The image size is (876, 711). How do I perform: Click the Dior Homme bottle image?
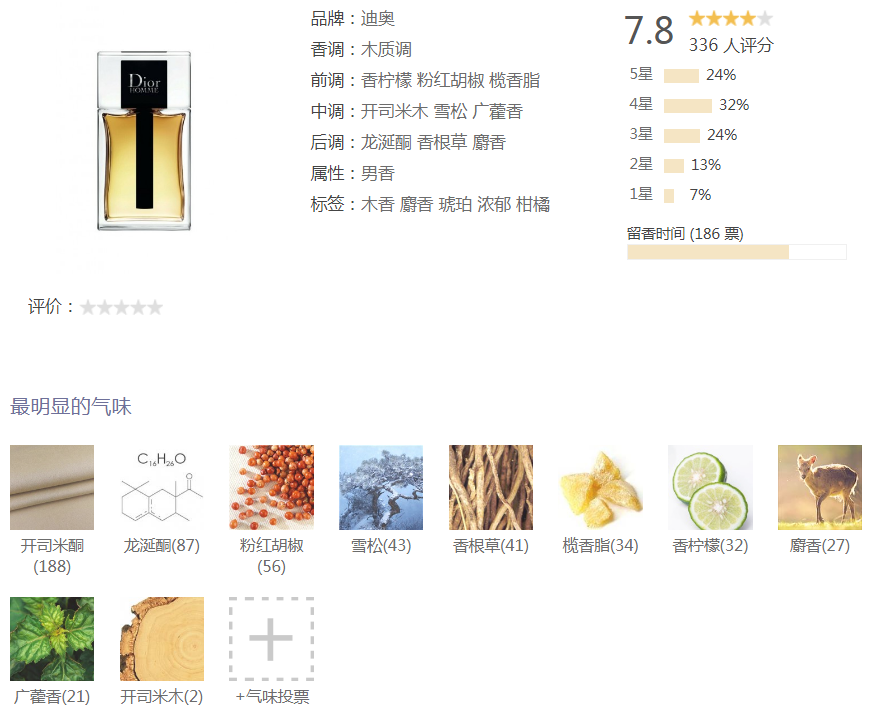point(144,140)
